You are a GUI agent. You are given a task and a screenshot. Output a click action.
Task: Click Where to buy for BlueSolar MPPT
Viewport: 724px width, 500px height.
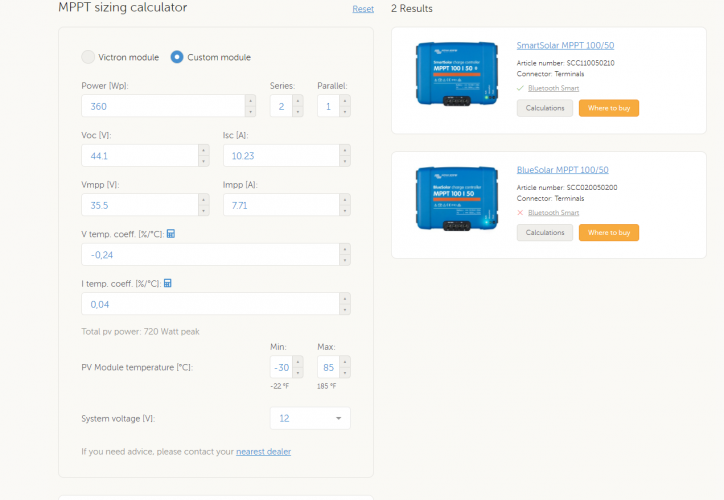pyautogui.click(x=608, y=232)
